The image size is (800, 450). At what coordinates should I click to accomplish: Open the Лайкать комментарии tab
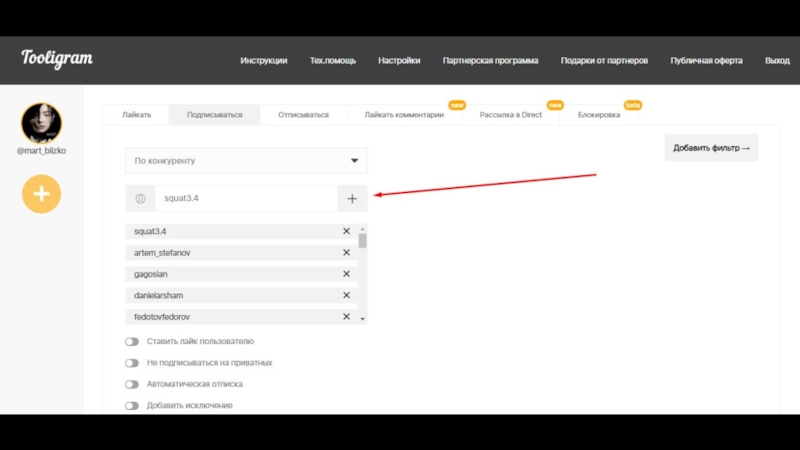404,115
